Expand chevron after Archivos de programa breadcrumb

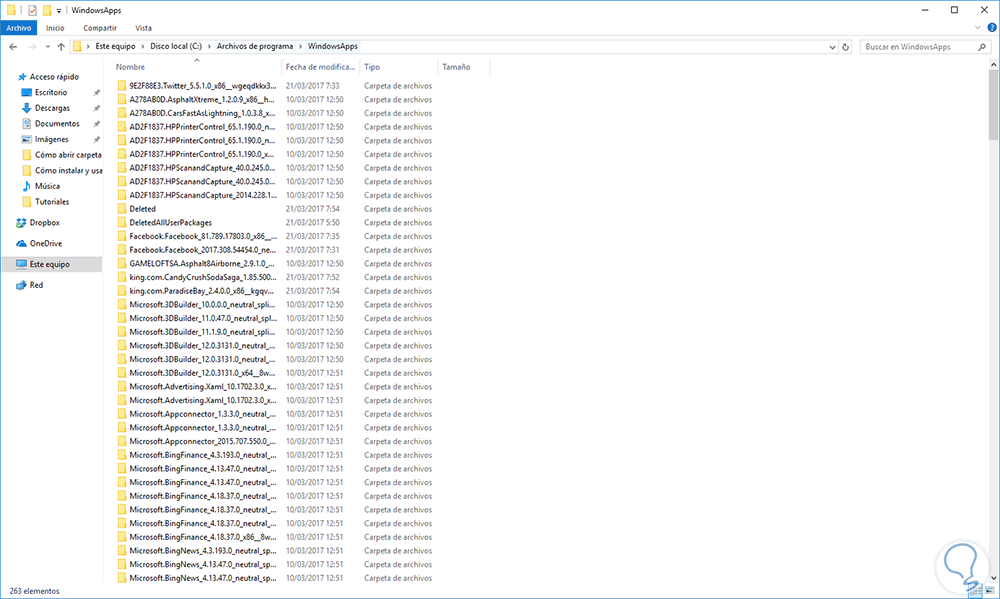300,47
